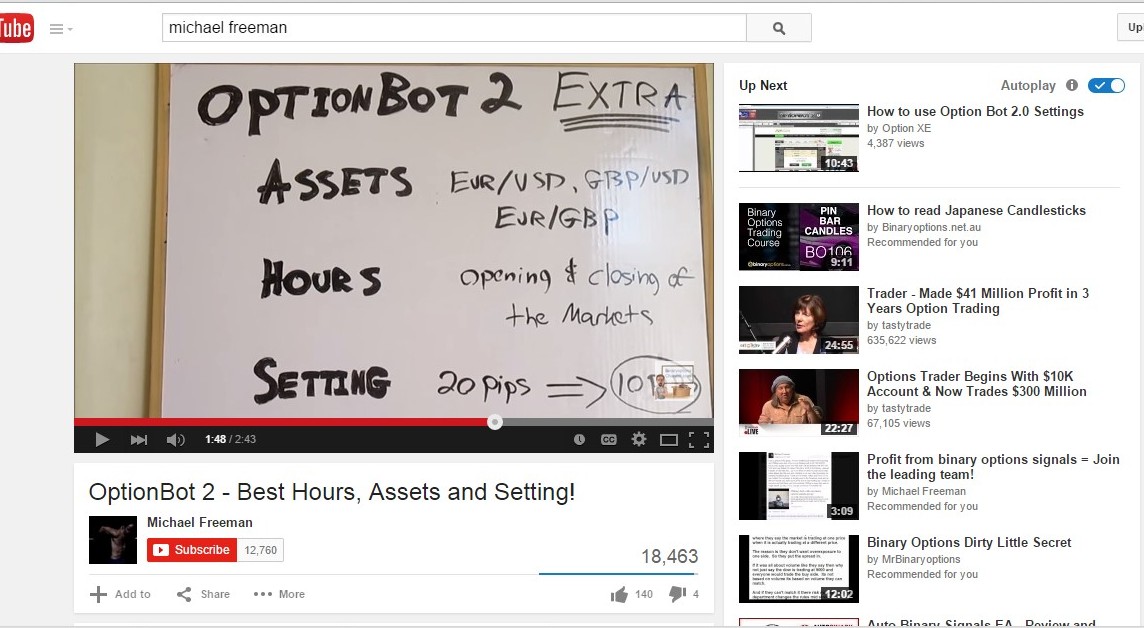Click the video overlay watermark in whiteboard corner
The height and width of the screenshot is (628, 1144).
pyautogui.click(x=676, y=381)
